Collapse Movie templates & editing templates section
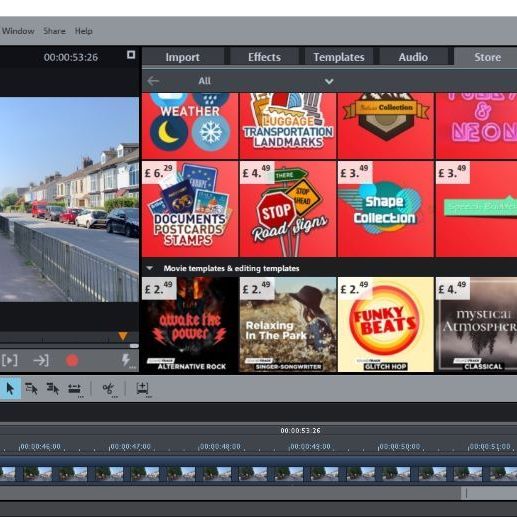517x517 pixels. tap(149, 268)
